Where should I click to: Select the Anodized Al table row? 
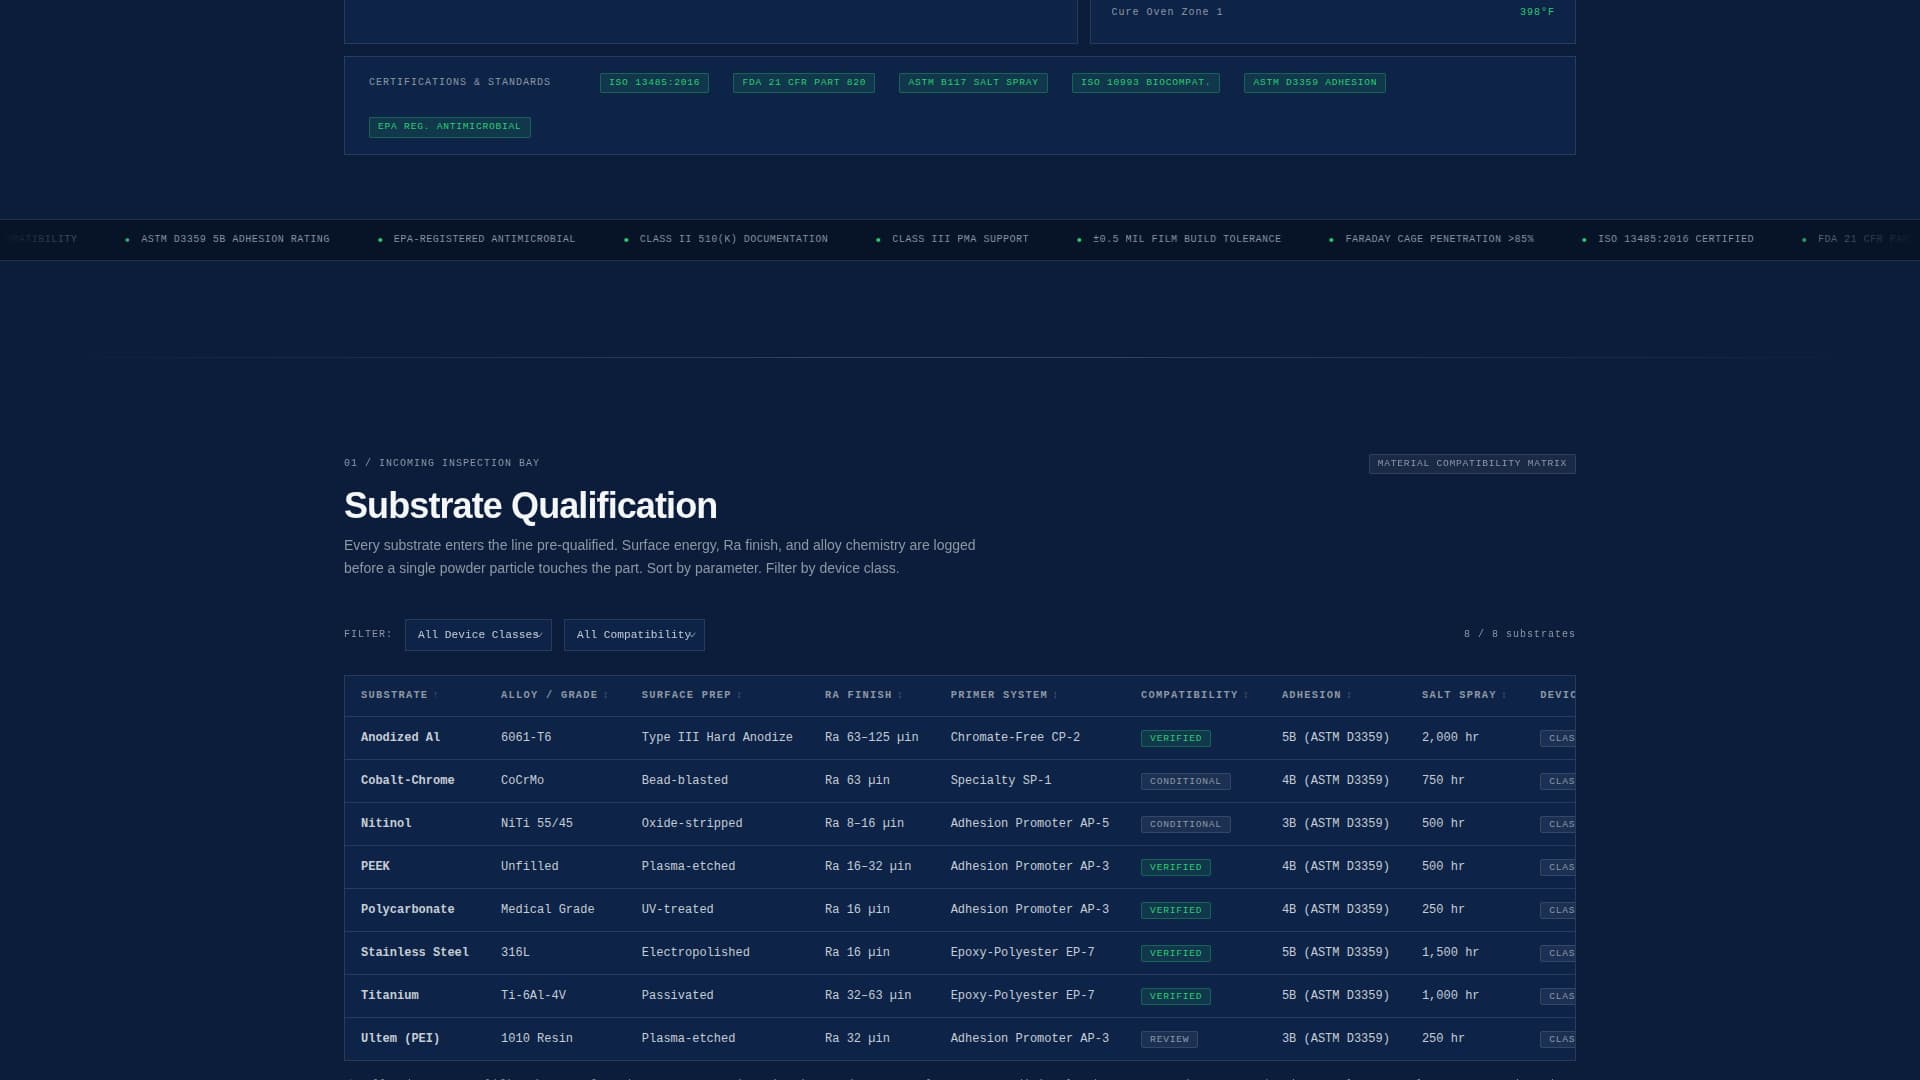[x=400, y=738]
